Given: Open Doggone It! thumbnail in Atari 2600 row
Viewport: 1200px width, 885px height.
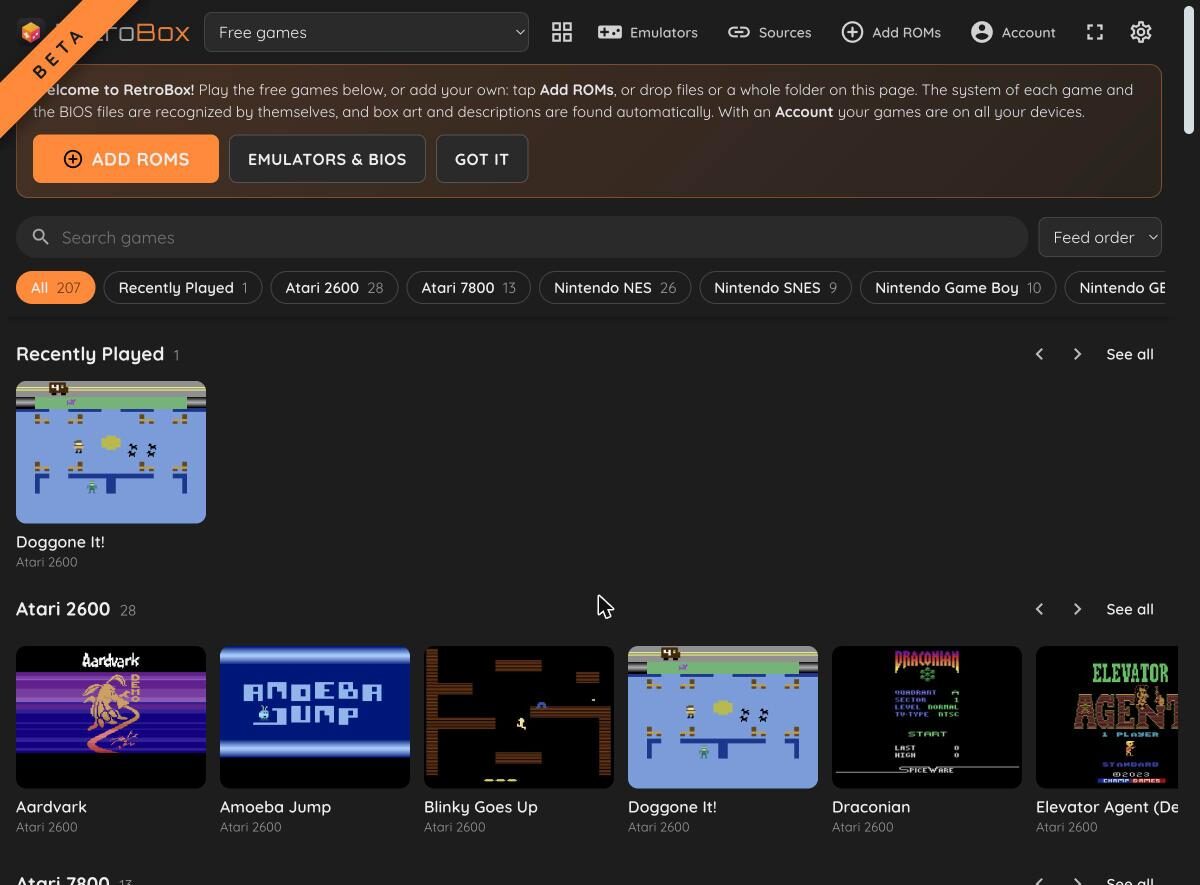Looking at the screenshot, I should point(723,717).
